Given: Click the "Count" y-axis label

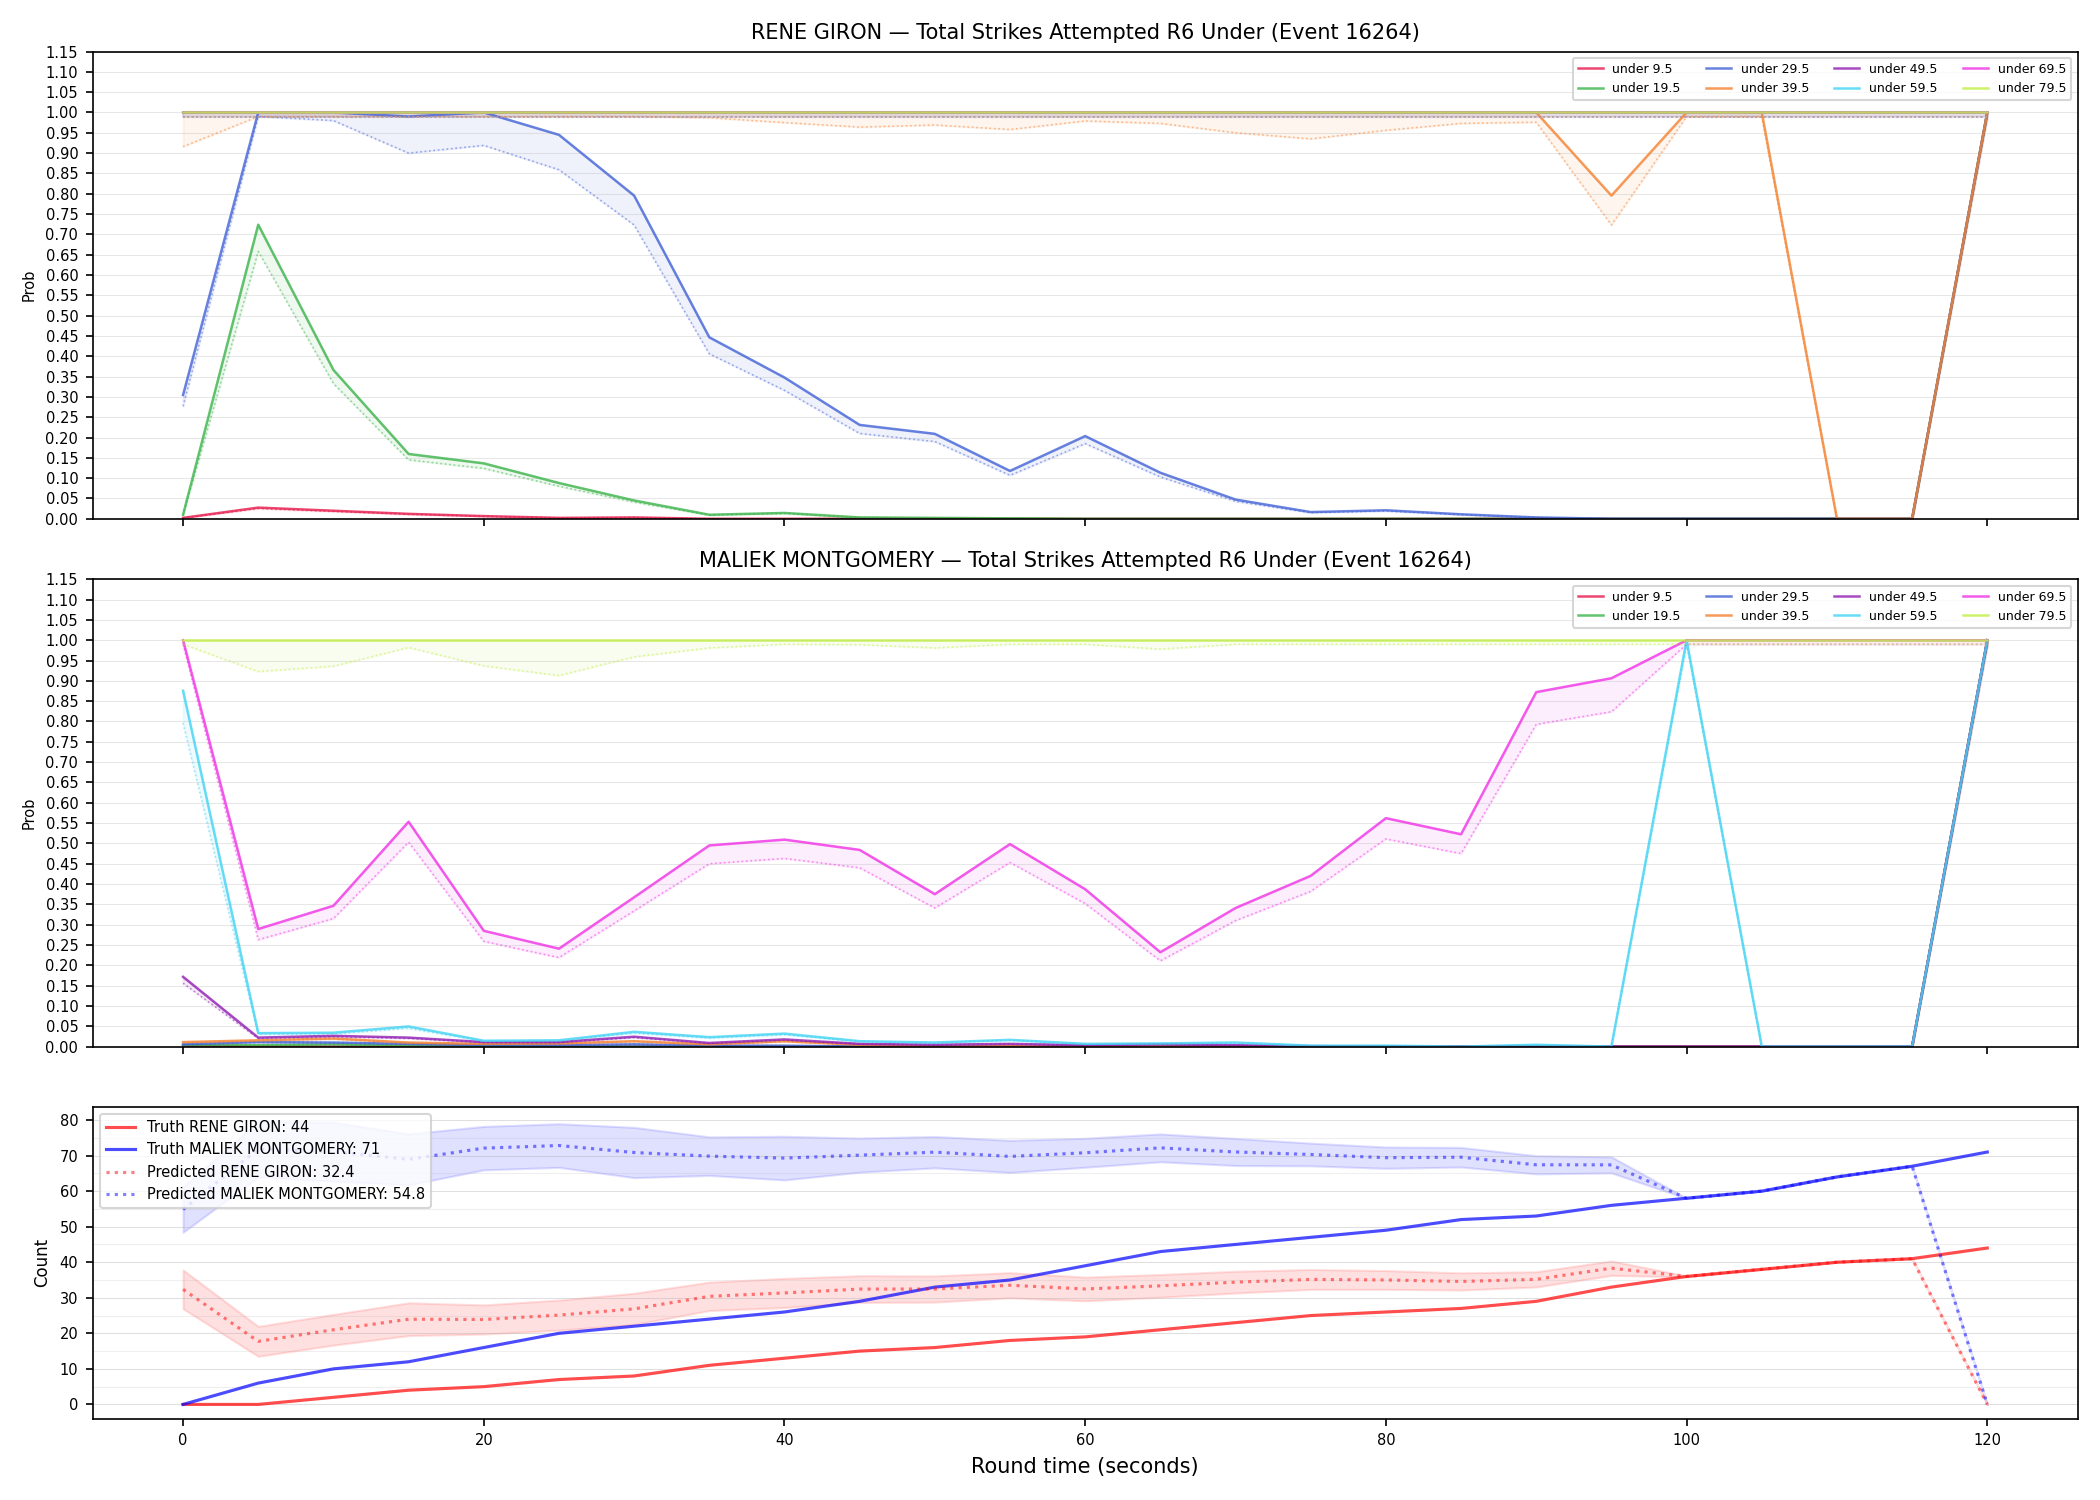Looking at the screenshot, I should coord(41,1263).
